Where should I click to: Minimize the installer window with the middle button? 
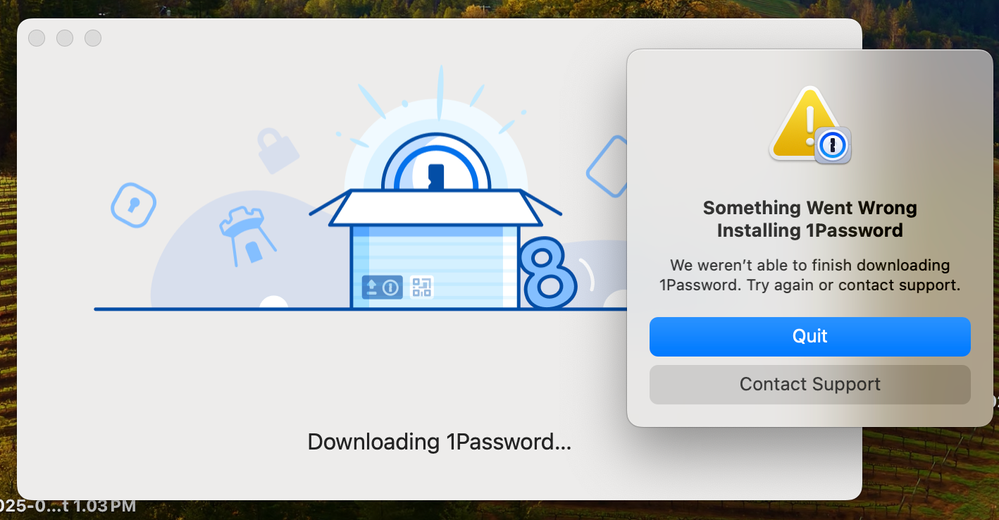click(x=65, y=38)
